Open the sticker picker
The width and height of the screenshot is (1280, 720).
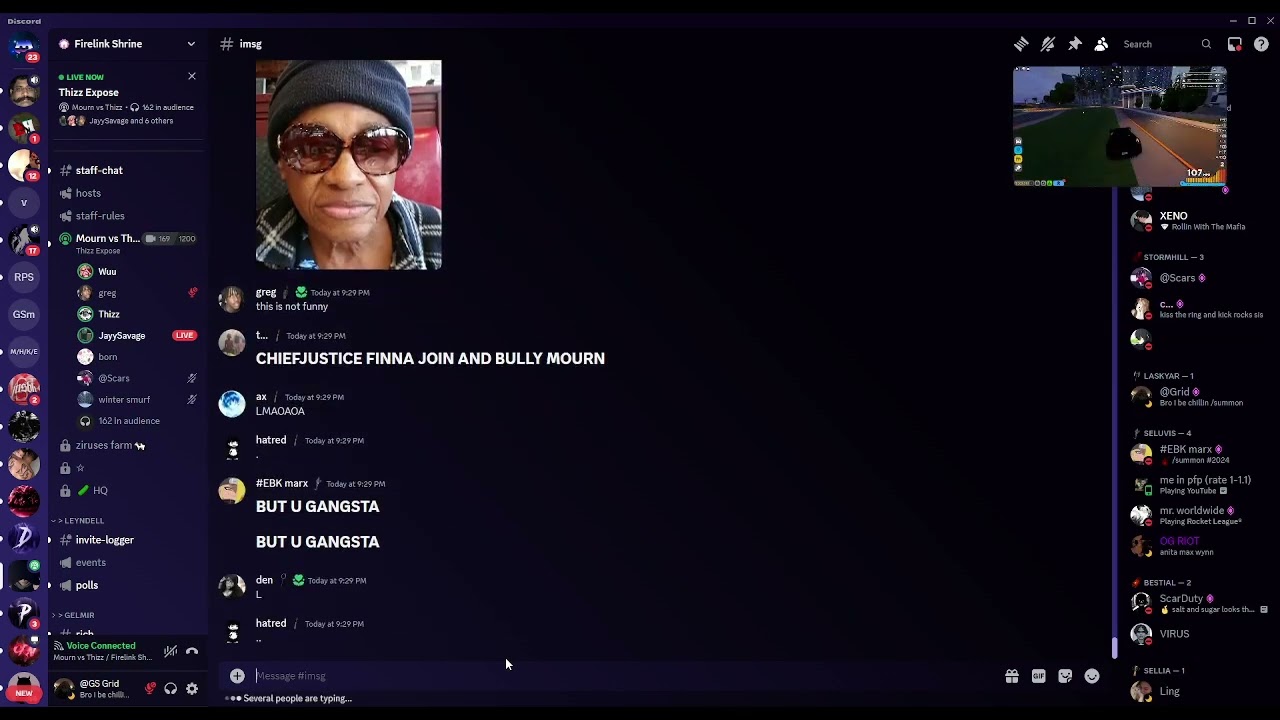pyautogui.click(x=1065, y=676)
